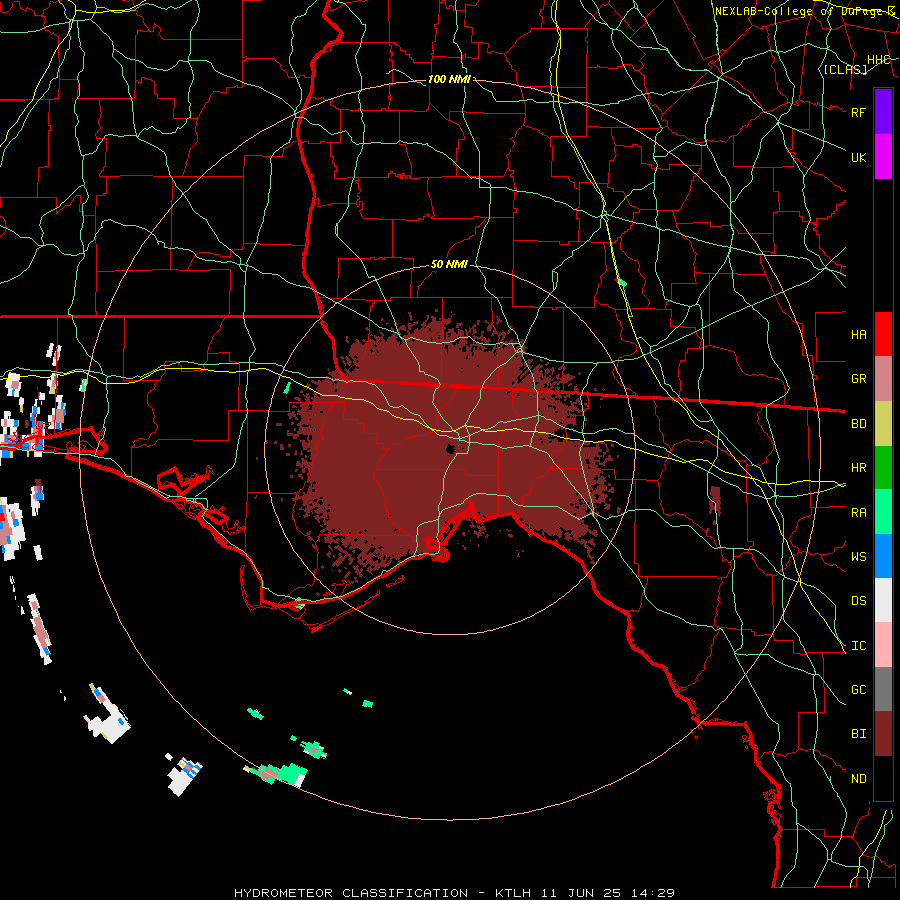Click the GR legend label
Viewport: 900px width, 900px height.
(858, 379)
